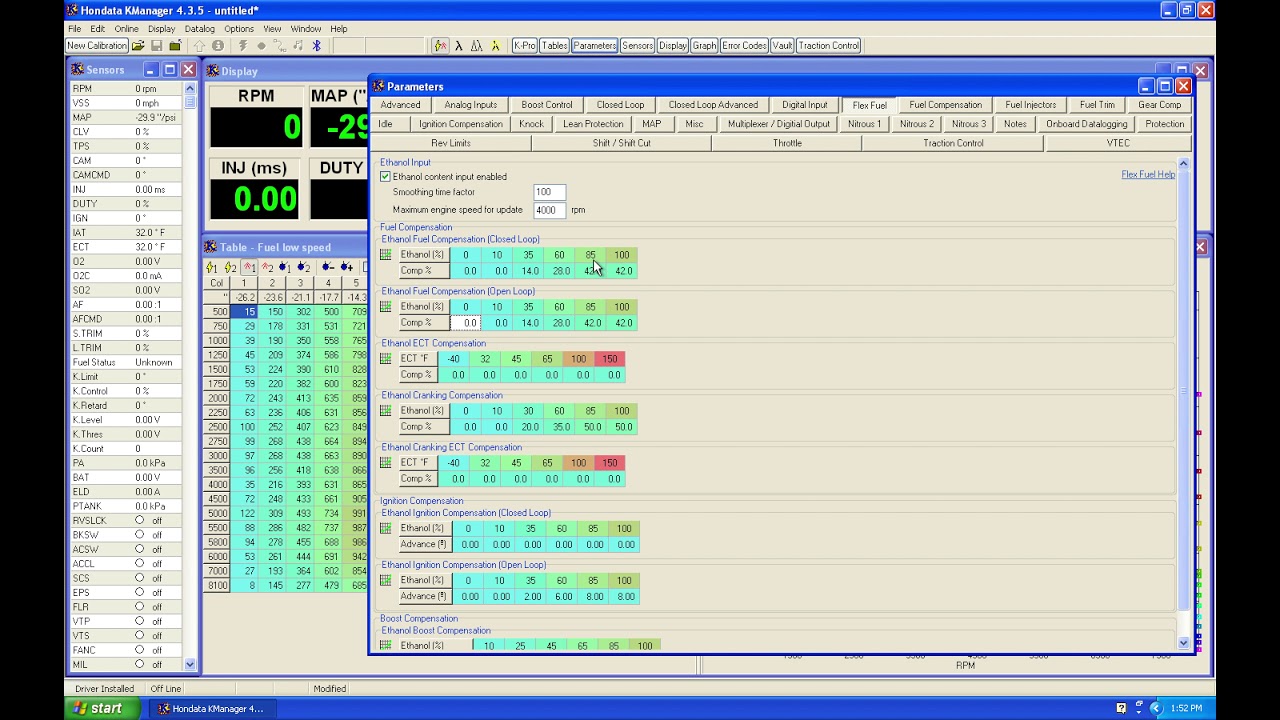Click Vault toolbar button

tap(782, 46)
